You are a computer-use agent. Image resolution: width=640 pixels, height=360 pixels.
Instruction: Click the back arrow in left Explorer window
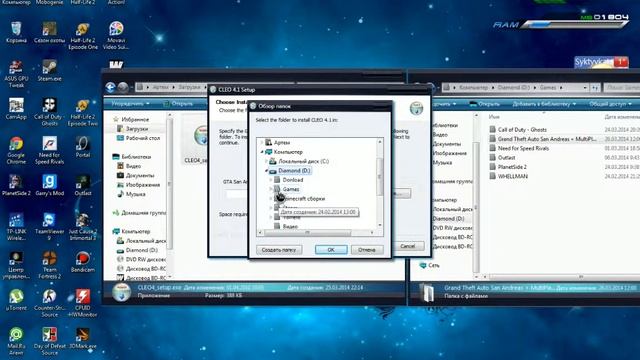110,87
